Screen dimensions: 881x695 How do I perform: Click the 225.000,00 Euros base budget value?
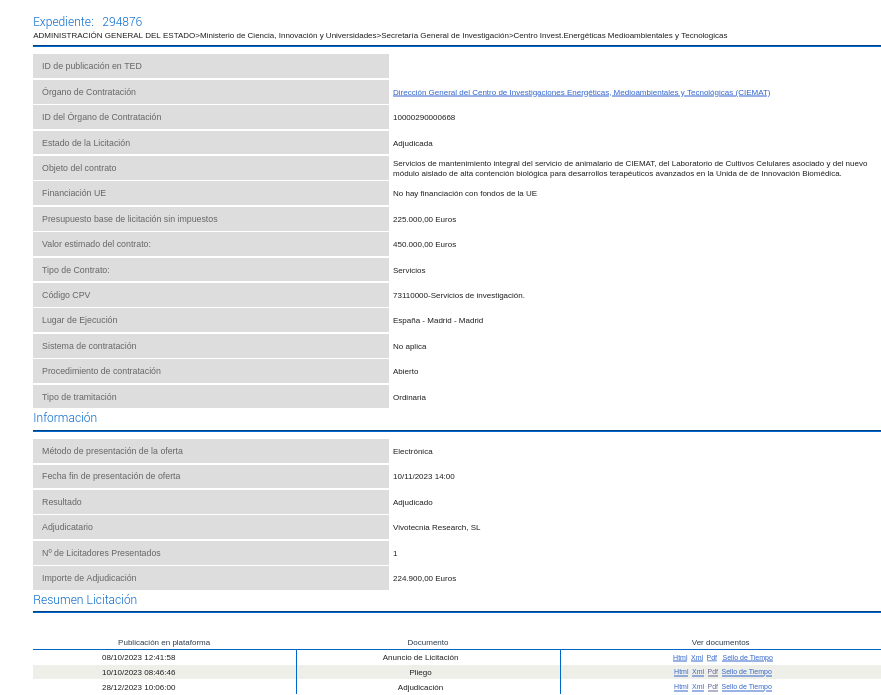click(424, 219)
